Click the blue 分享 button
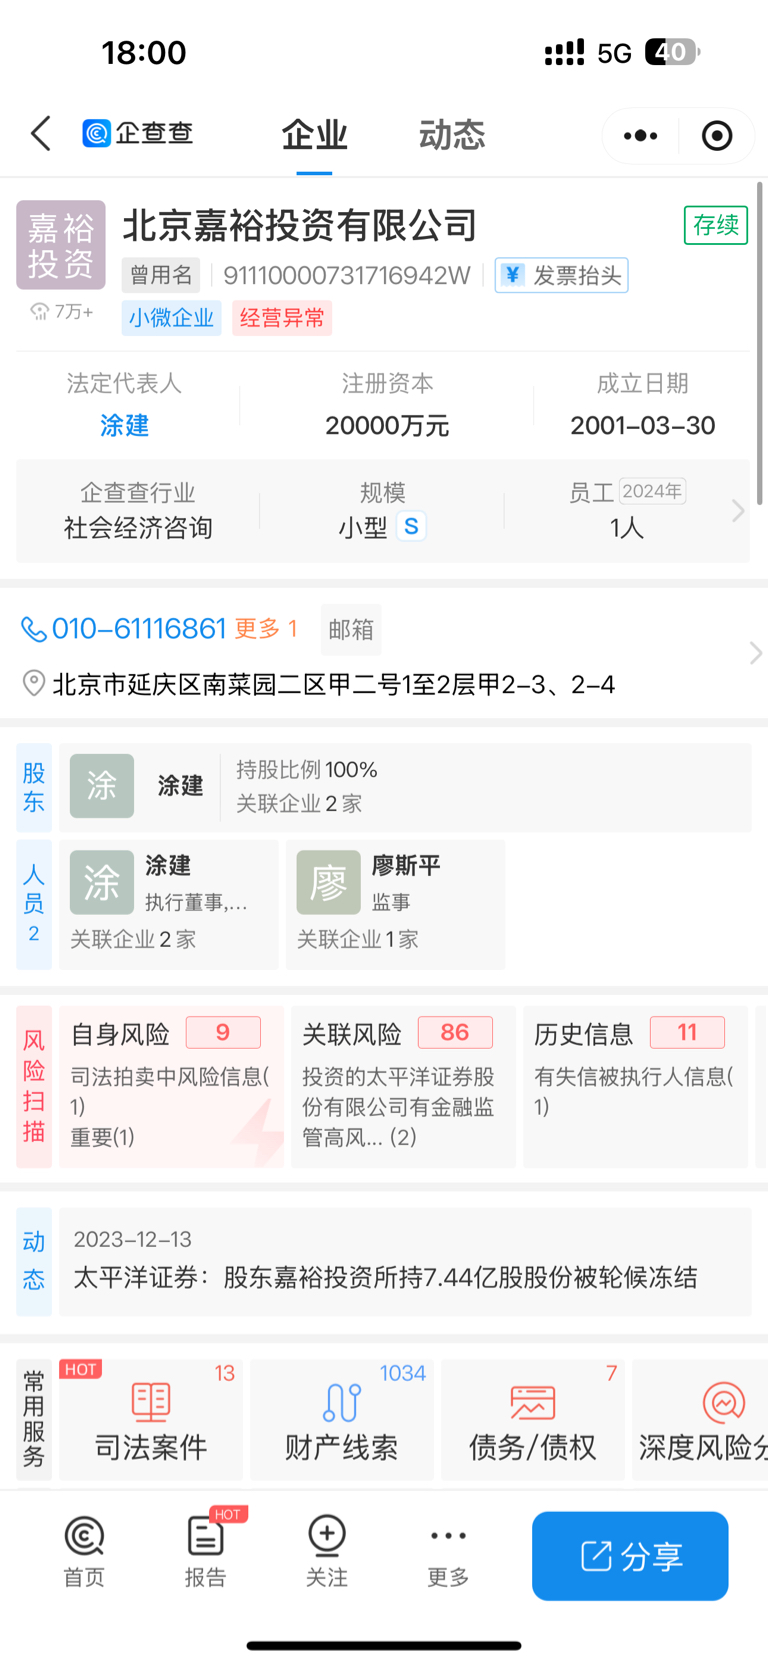This screenshot has height=1665, width=768. tap(630, 1556)
